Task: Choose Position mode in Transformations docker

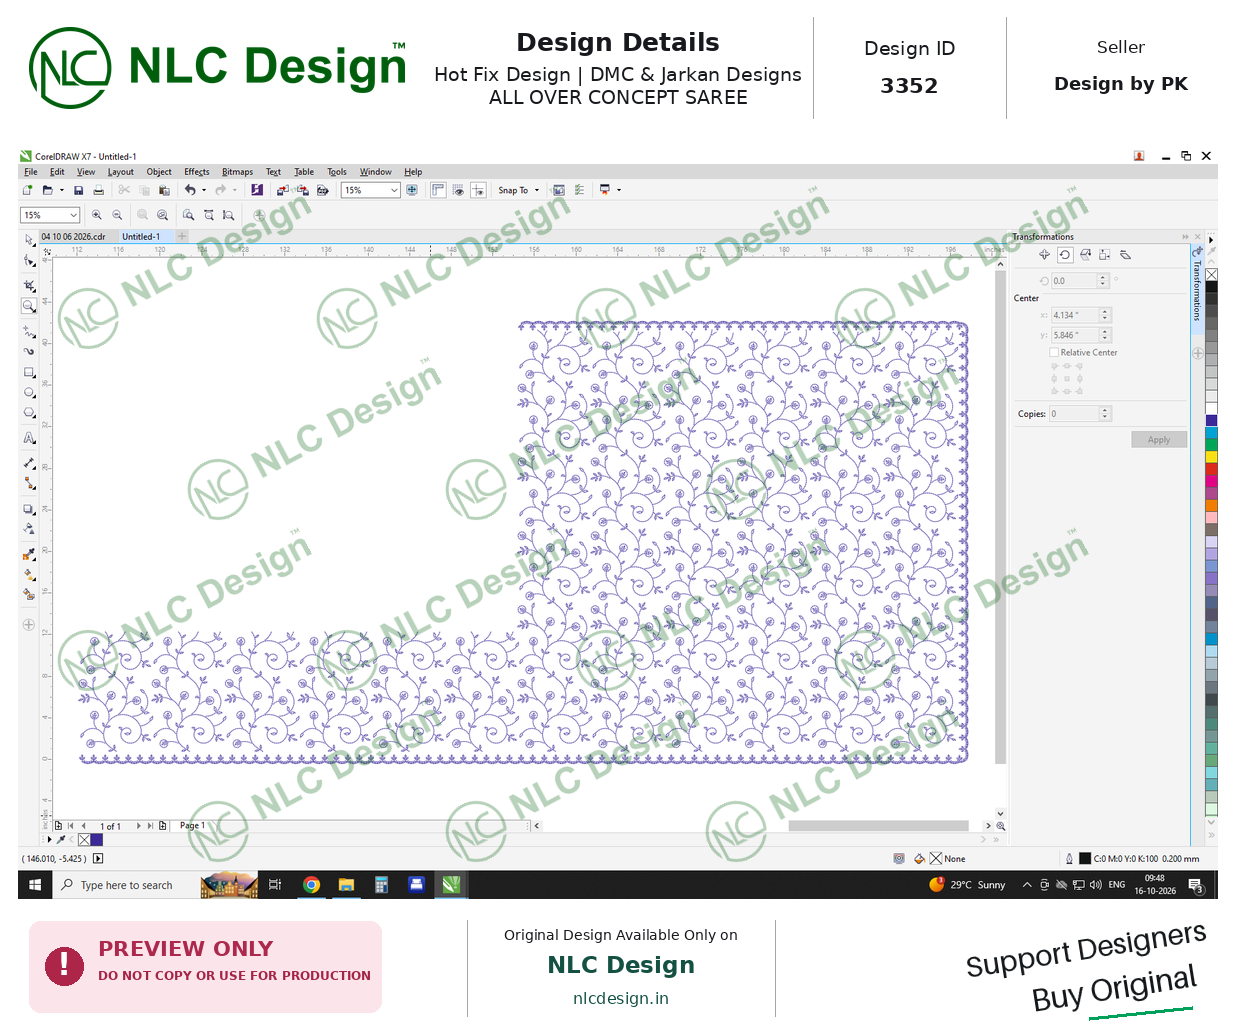Action: [1045, 255]
